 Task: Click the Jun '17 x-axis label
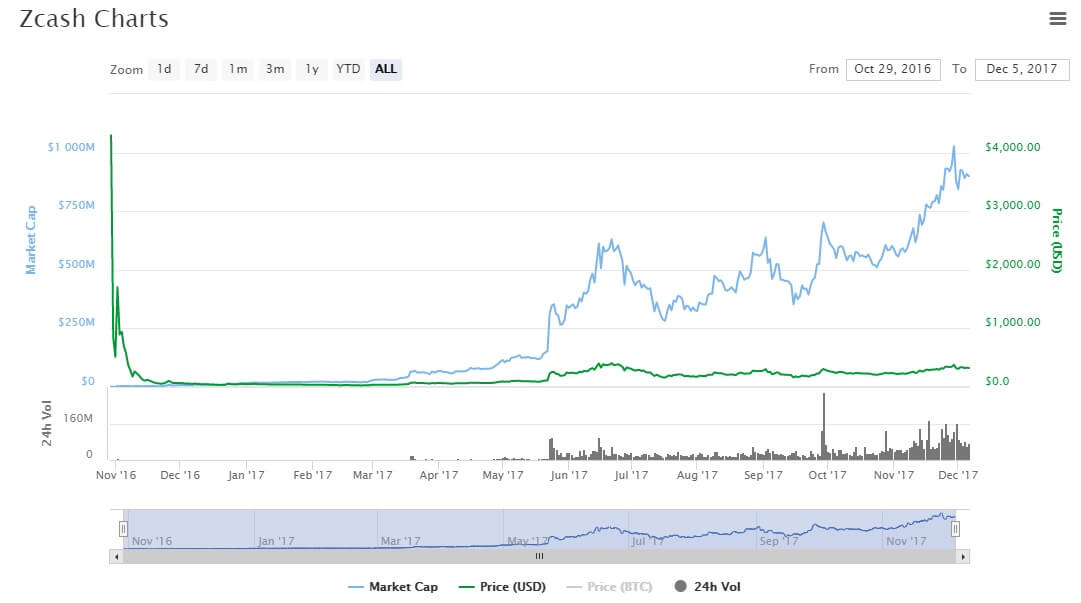(x=569, y=475)
